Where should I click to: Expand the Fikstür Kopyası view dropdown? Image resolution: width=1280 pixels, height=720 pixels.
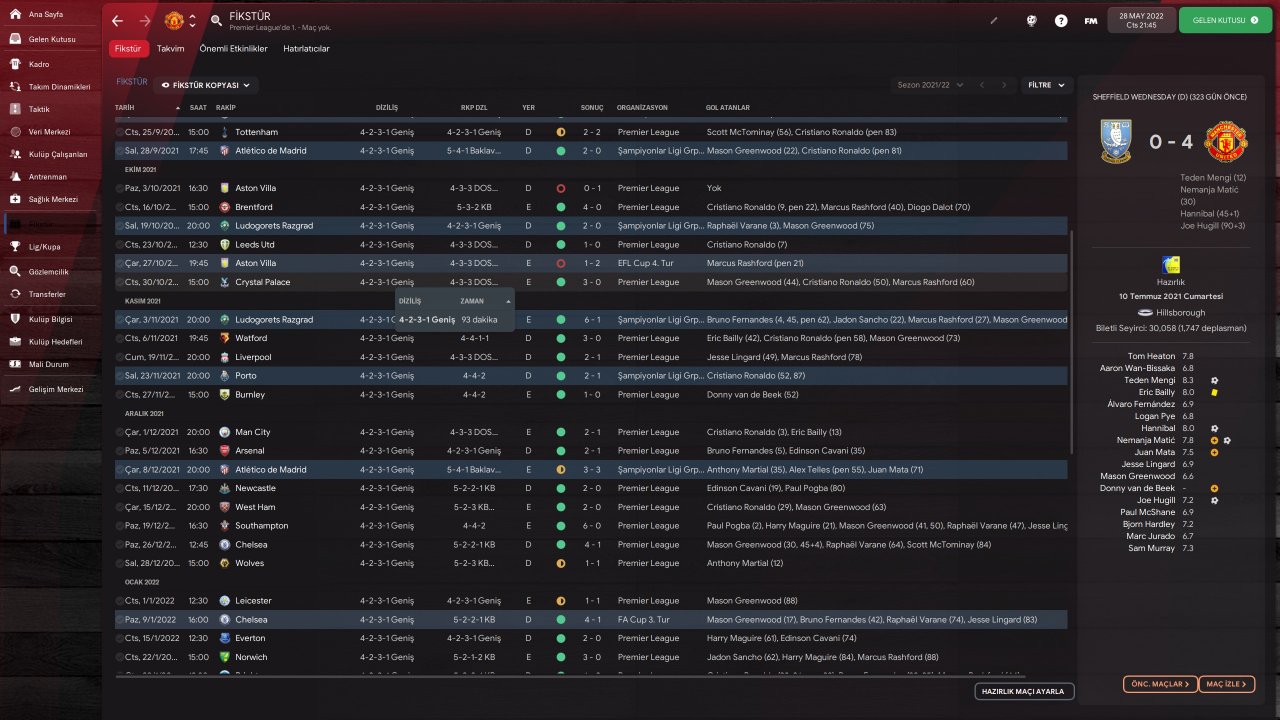tap(208, 86)
